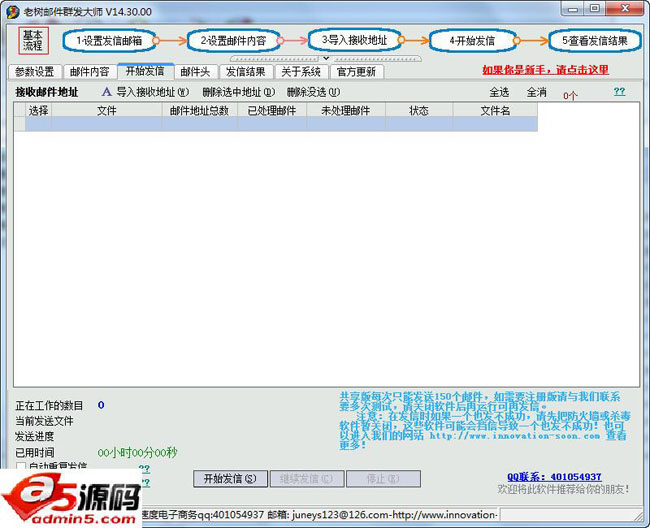Open the QQ联系: 401054937 link
Screen dimensions: 650x528
[x=554, y=477]
